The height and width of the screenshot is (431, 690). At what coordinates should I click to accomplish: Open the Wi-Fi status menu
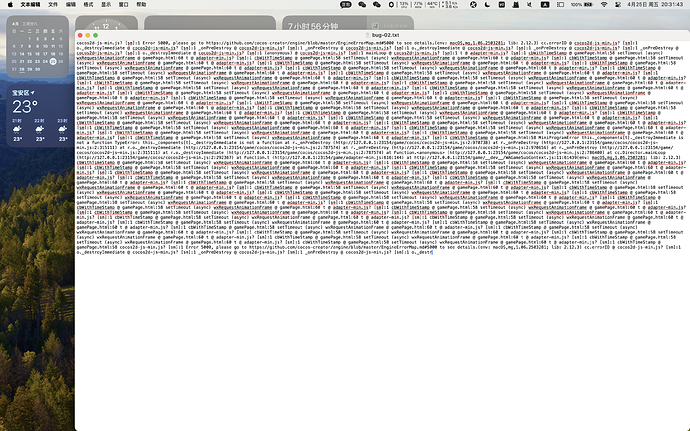(x=604, y=4)
